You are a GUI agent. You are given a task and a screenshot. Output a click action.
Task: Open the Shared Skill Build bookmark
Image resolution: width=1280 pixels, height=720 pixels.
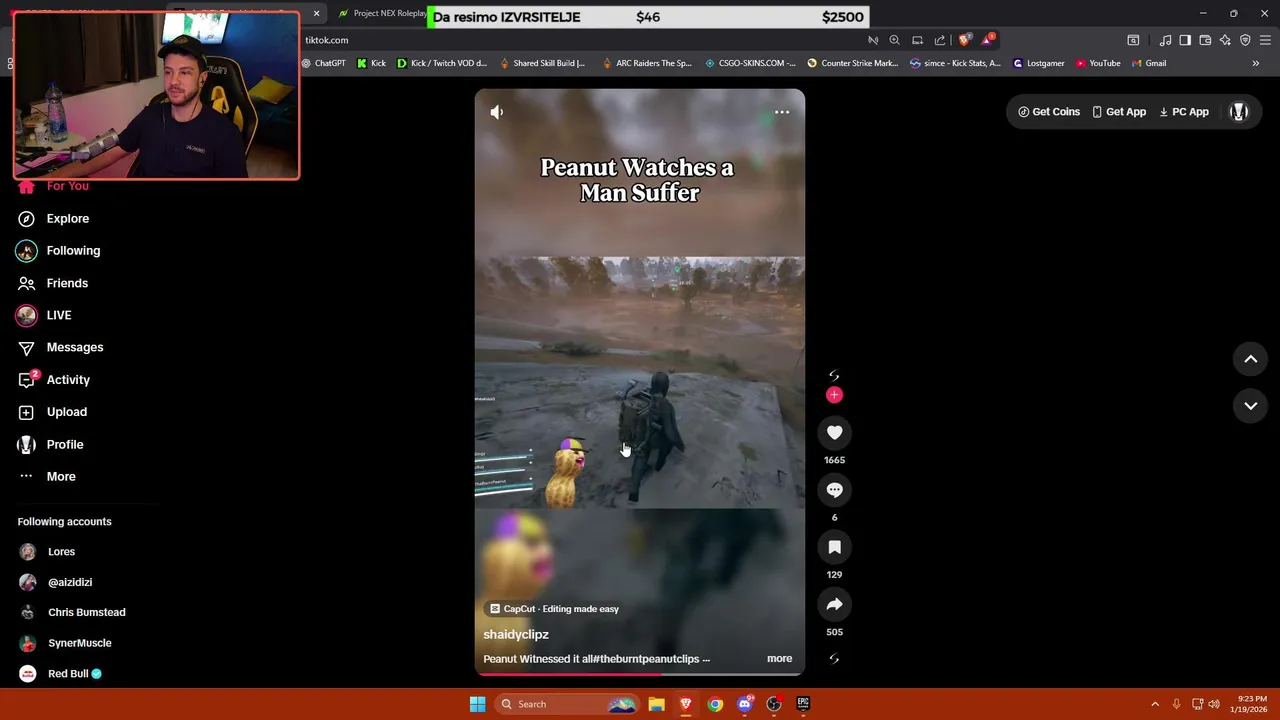[541, 63]
